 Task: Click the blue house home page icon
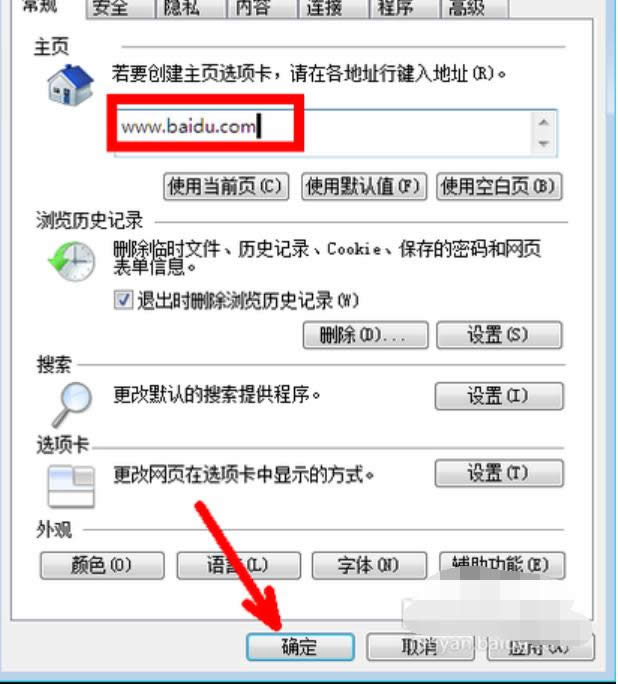click(70, 85)
